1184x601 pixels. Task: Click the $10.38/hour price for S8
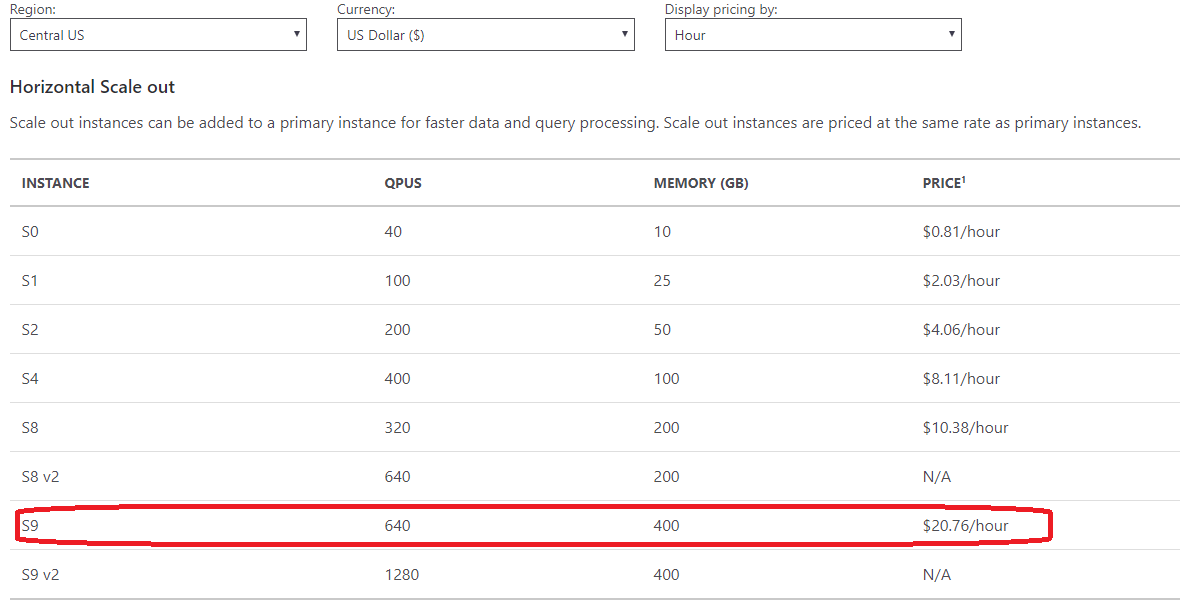point(965,428)
